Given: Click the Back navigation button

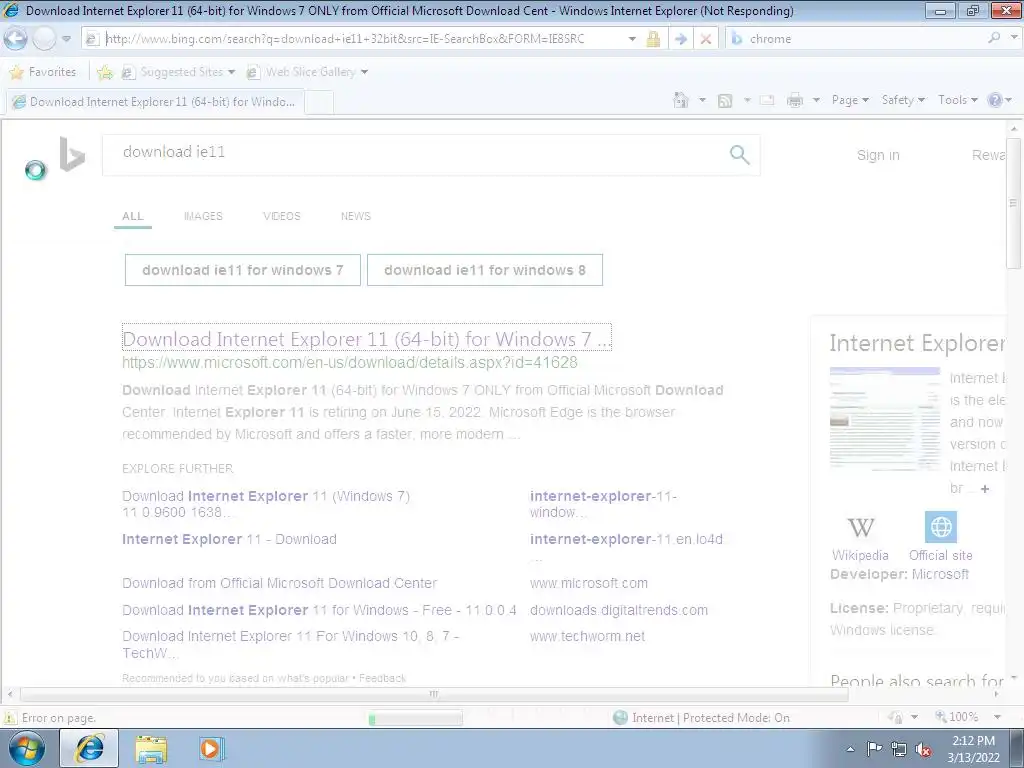Looking at the screenshot, I should click(16, 39).
